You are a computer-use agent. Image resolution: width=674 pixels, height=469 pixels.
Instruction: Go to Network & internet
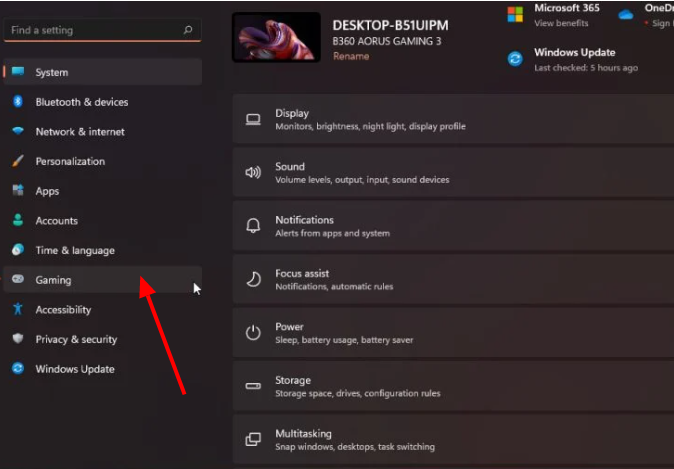click(103, 132)
